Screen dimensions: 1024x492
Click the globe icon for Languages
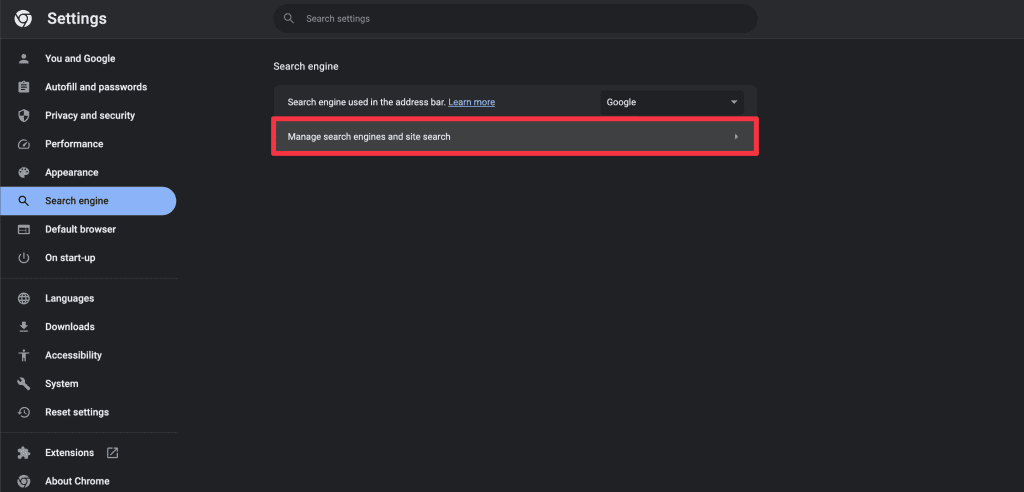[24, 299]
